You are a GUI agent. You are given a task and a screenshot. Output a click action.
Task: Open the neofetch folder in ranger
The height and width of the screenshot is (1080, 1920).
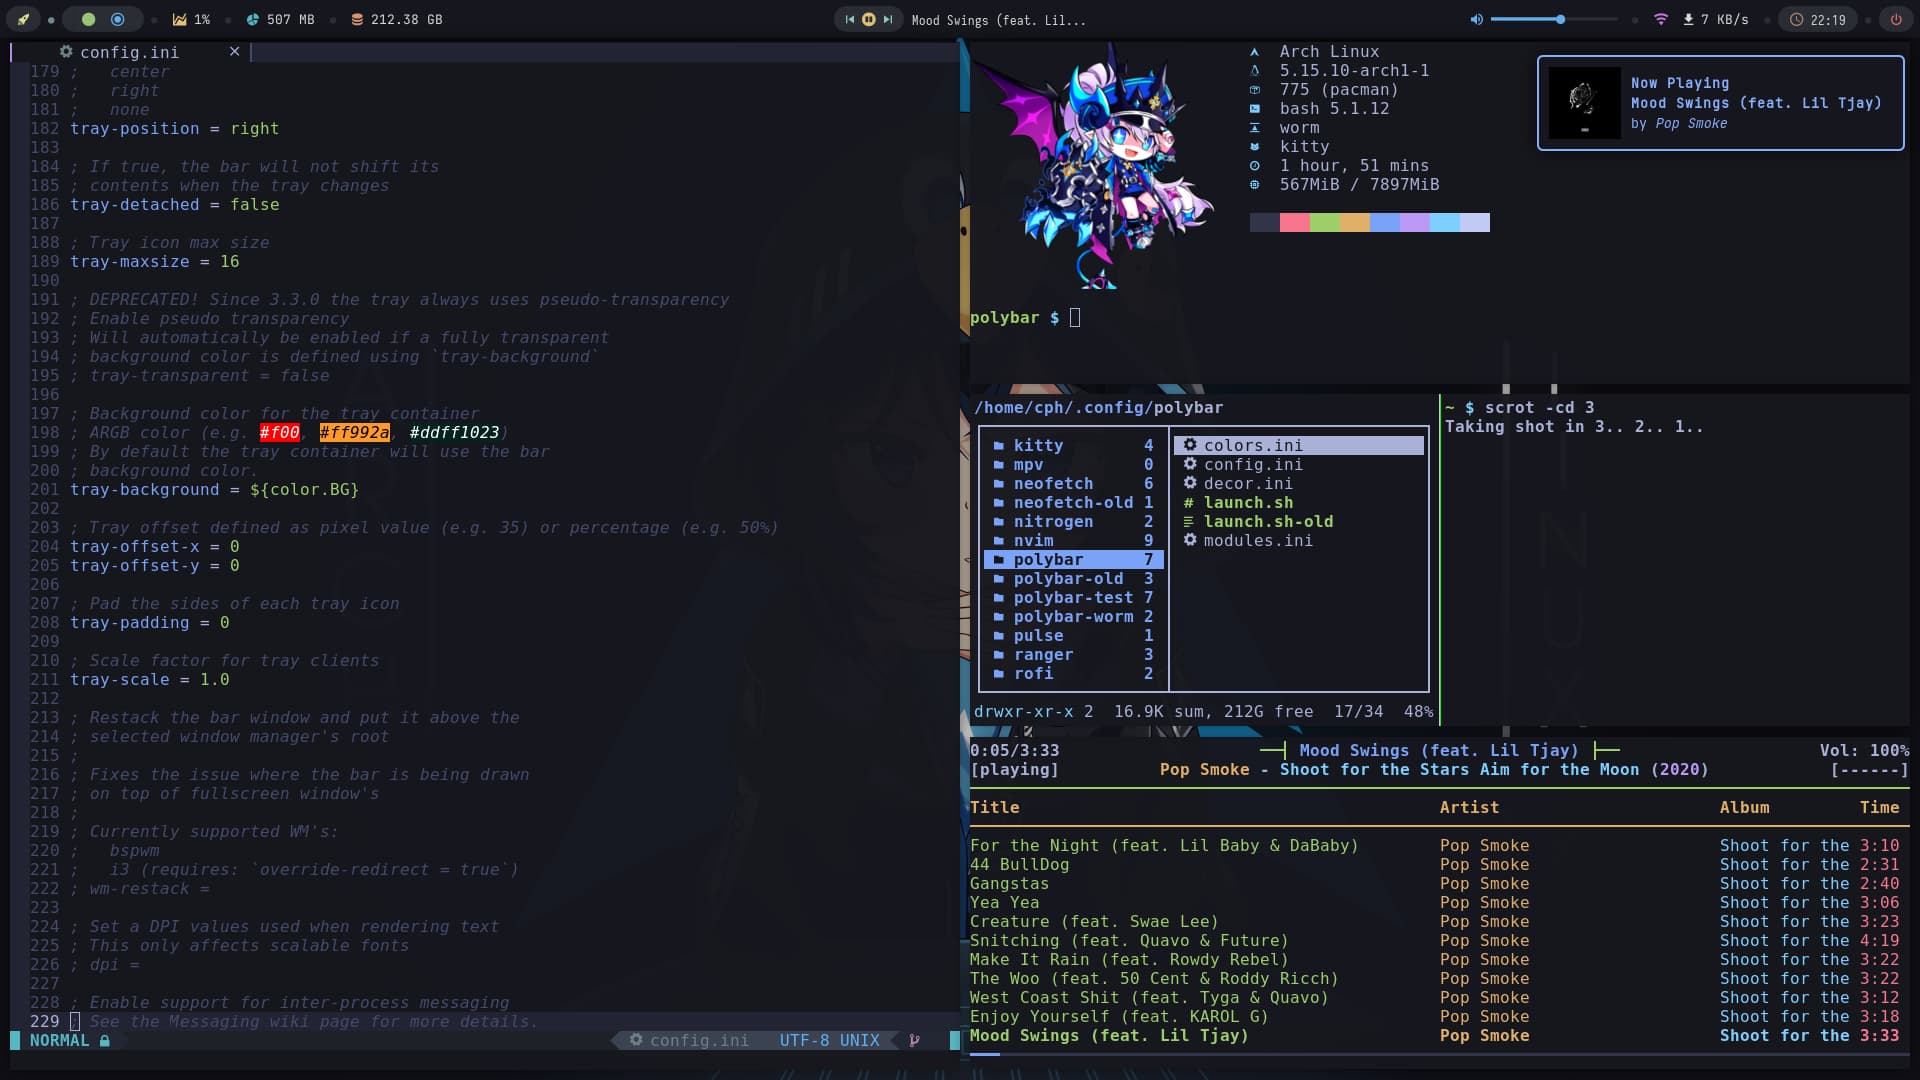tap(1073, 483)
